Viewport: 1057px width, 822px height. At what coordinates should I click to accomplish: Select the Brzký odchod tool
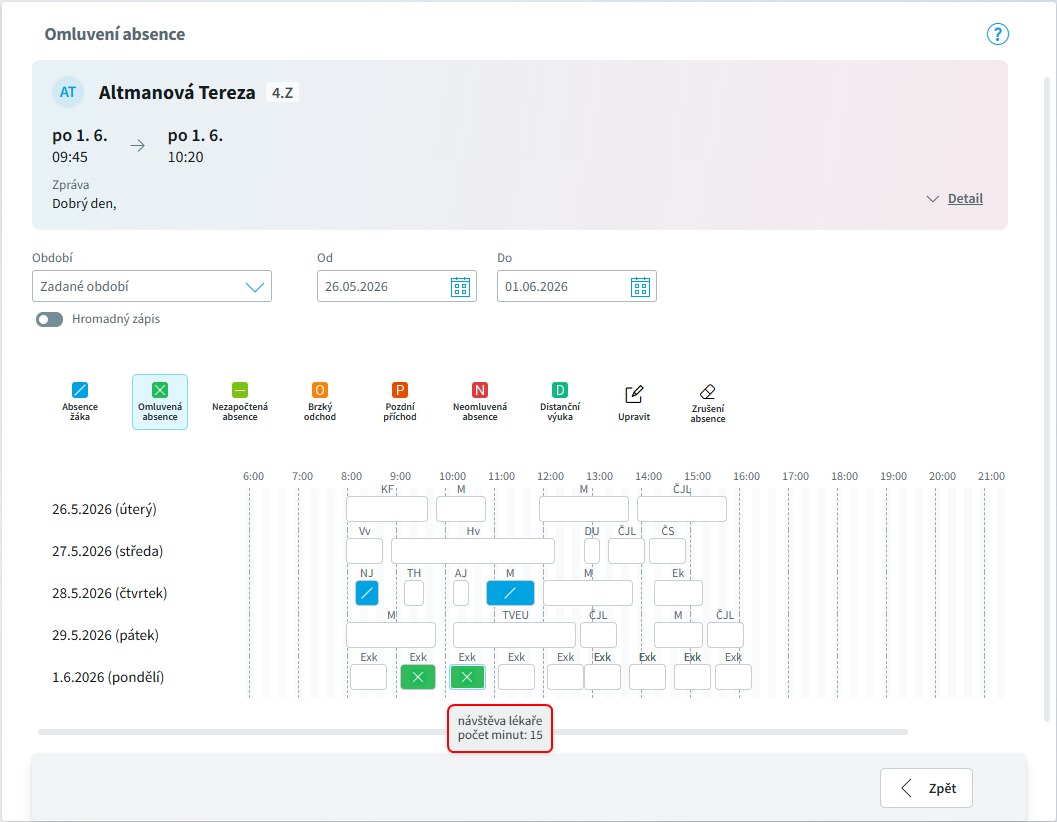coord(320,402)
